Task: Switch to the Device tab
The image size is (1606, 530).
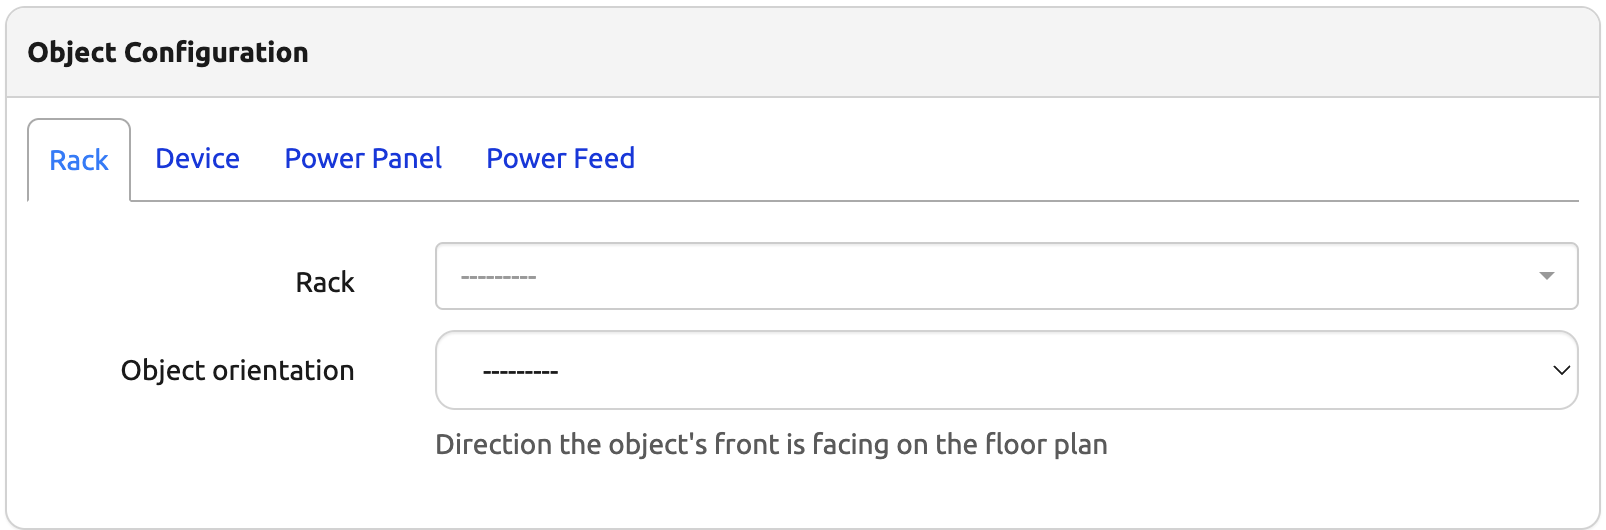Action: (x=197, y=159)
